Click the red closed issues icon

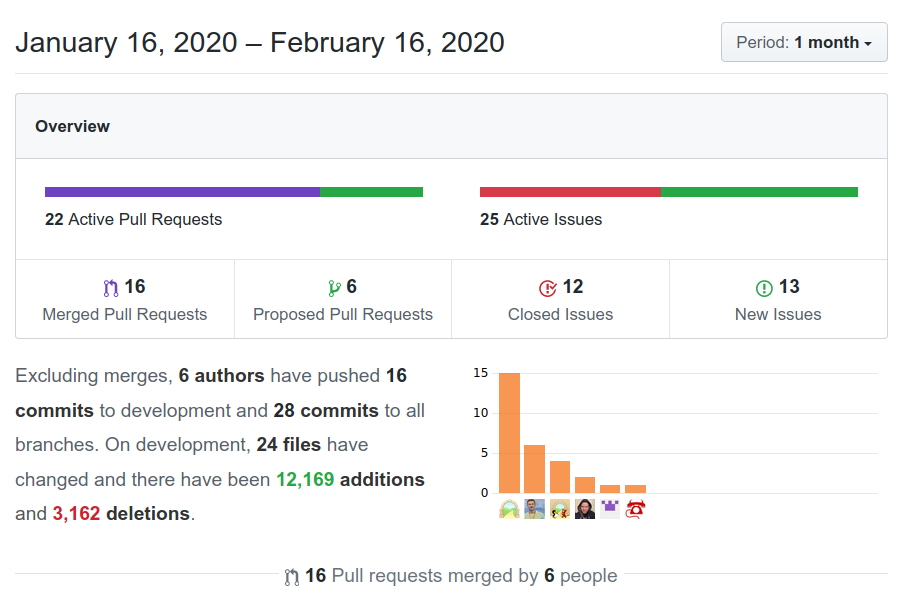(x=548, y=288)
